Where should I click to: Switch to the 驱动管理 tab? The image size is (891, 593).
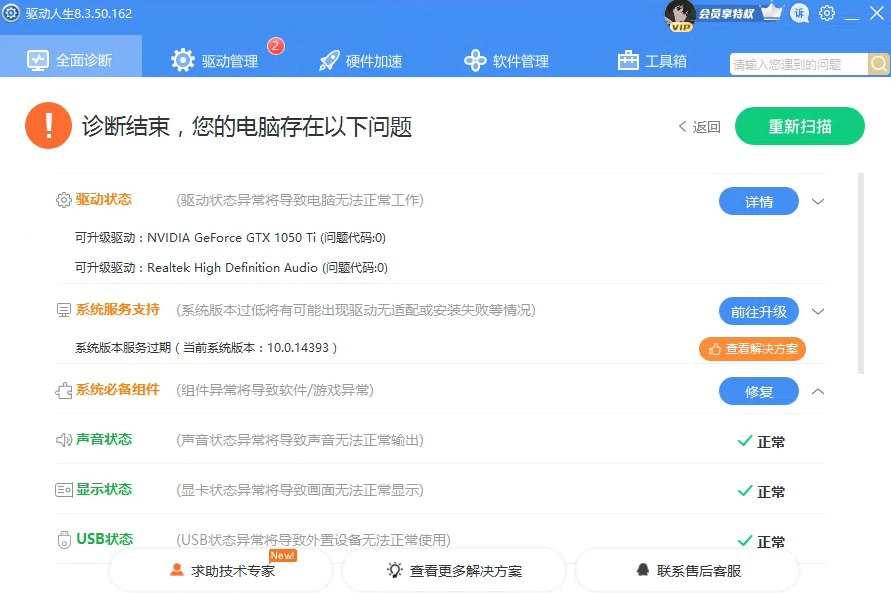click(x=215, y=60)
